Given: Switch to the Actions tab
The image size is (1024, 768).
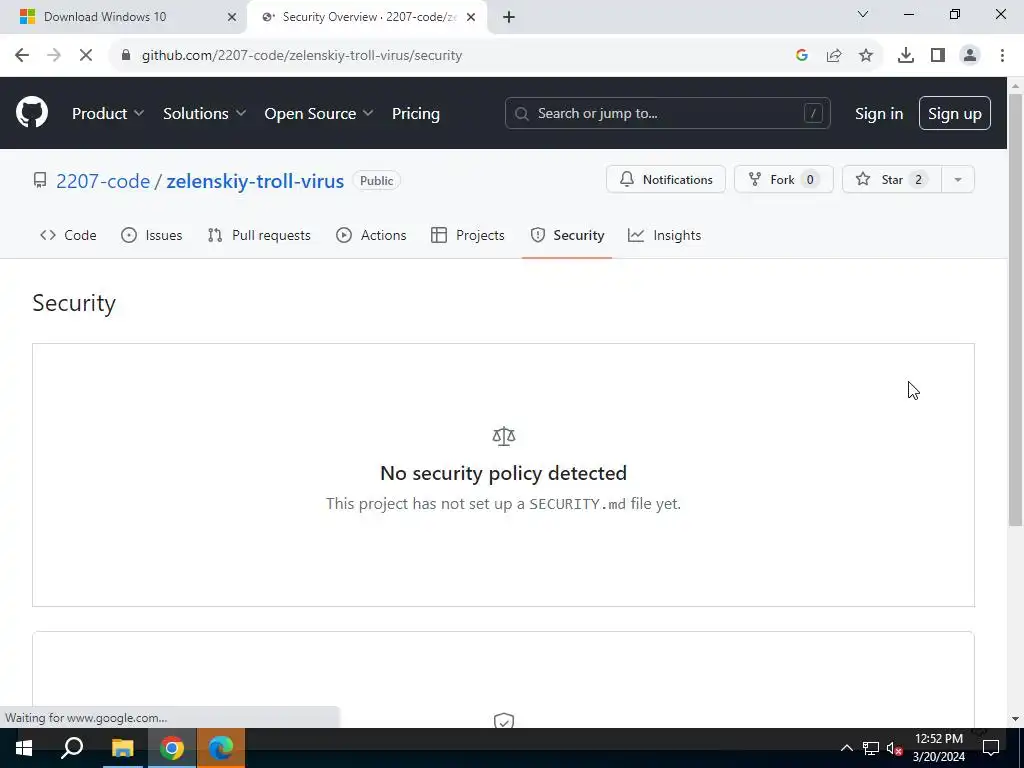Looking at the screenshot, I should click(371, 235).
